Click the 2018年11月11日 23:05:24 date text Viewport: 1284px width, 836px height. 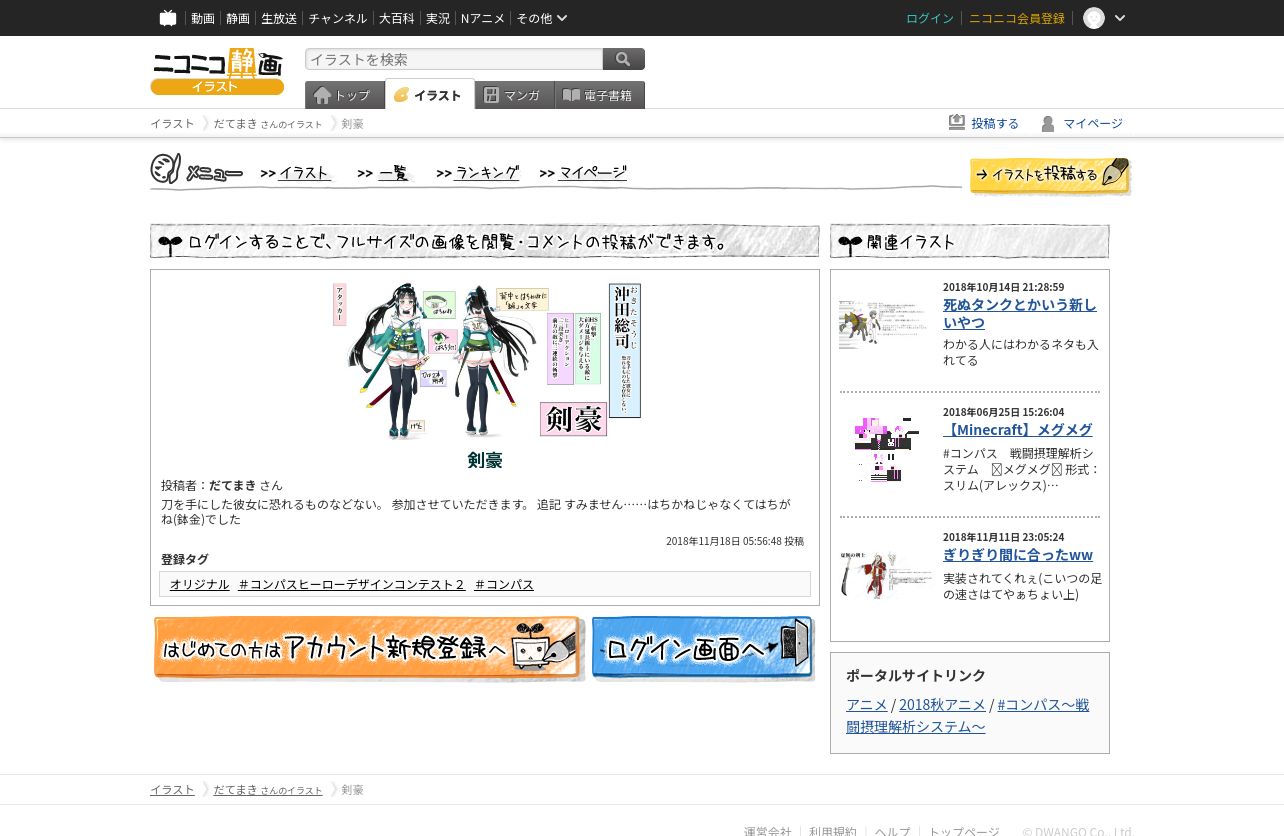pos(1003,537)
